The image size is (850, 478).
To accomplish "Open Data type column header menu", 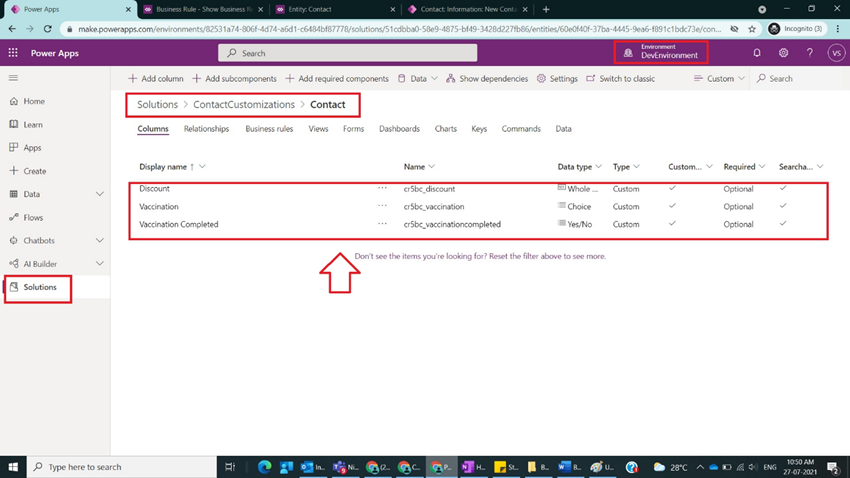I will (x=579, y=167).
